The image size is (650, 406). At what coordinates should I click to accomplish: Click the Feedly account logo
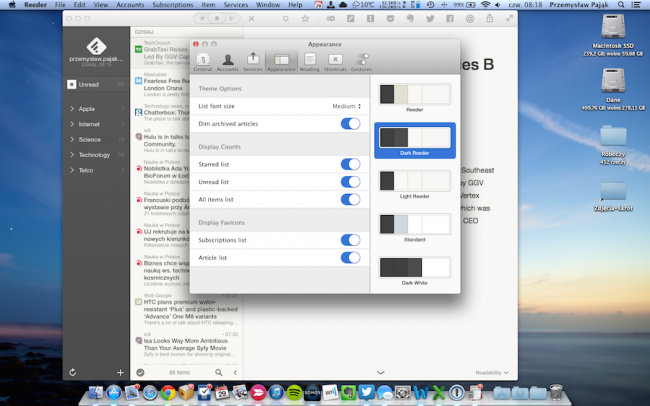click(x=96, y=46)
